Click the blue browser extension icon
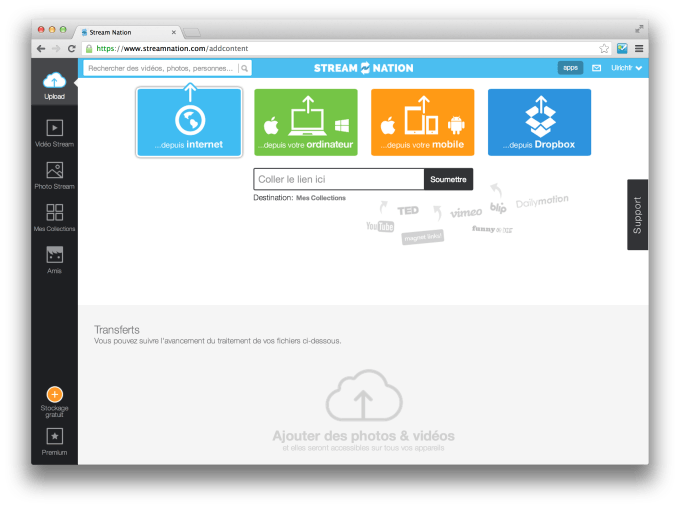The height and width of the screenshot is (508, 680). coord(622,49)
